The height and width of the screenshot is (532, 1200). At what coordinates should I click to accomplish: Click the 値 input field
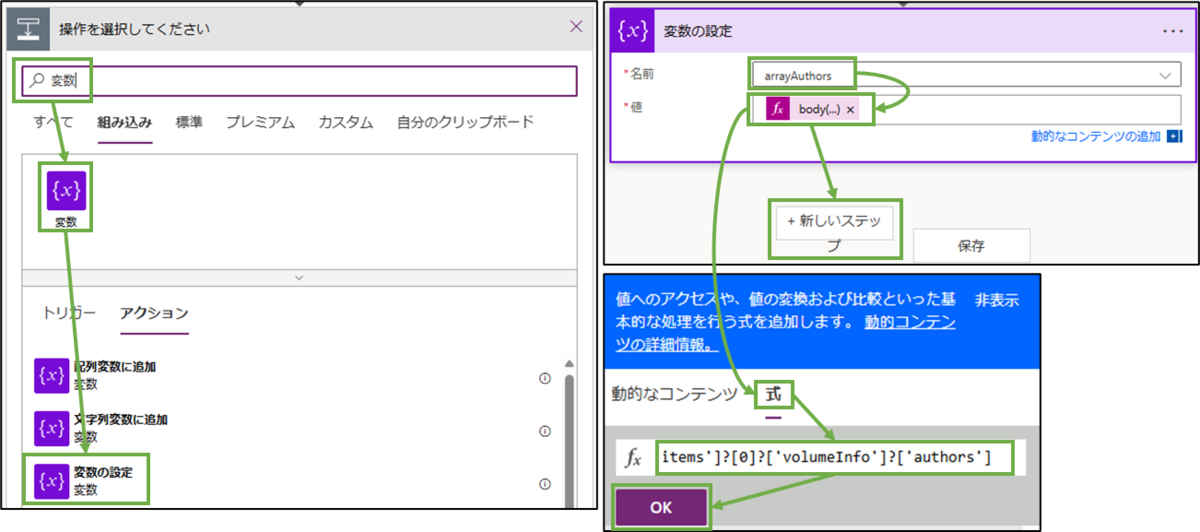click(x=965, y=110)
